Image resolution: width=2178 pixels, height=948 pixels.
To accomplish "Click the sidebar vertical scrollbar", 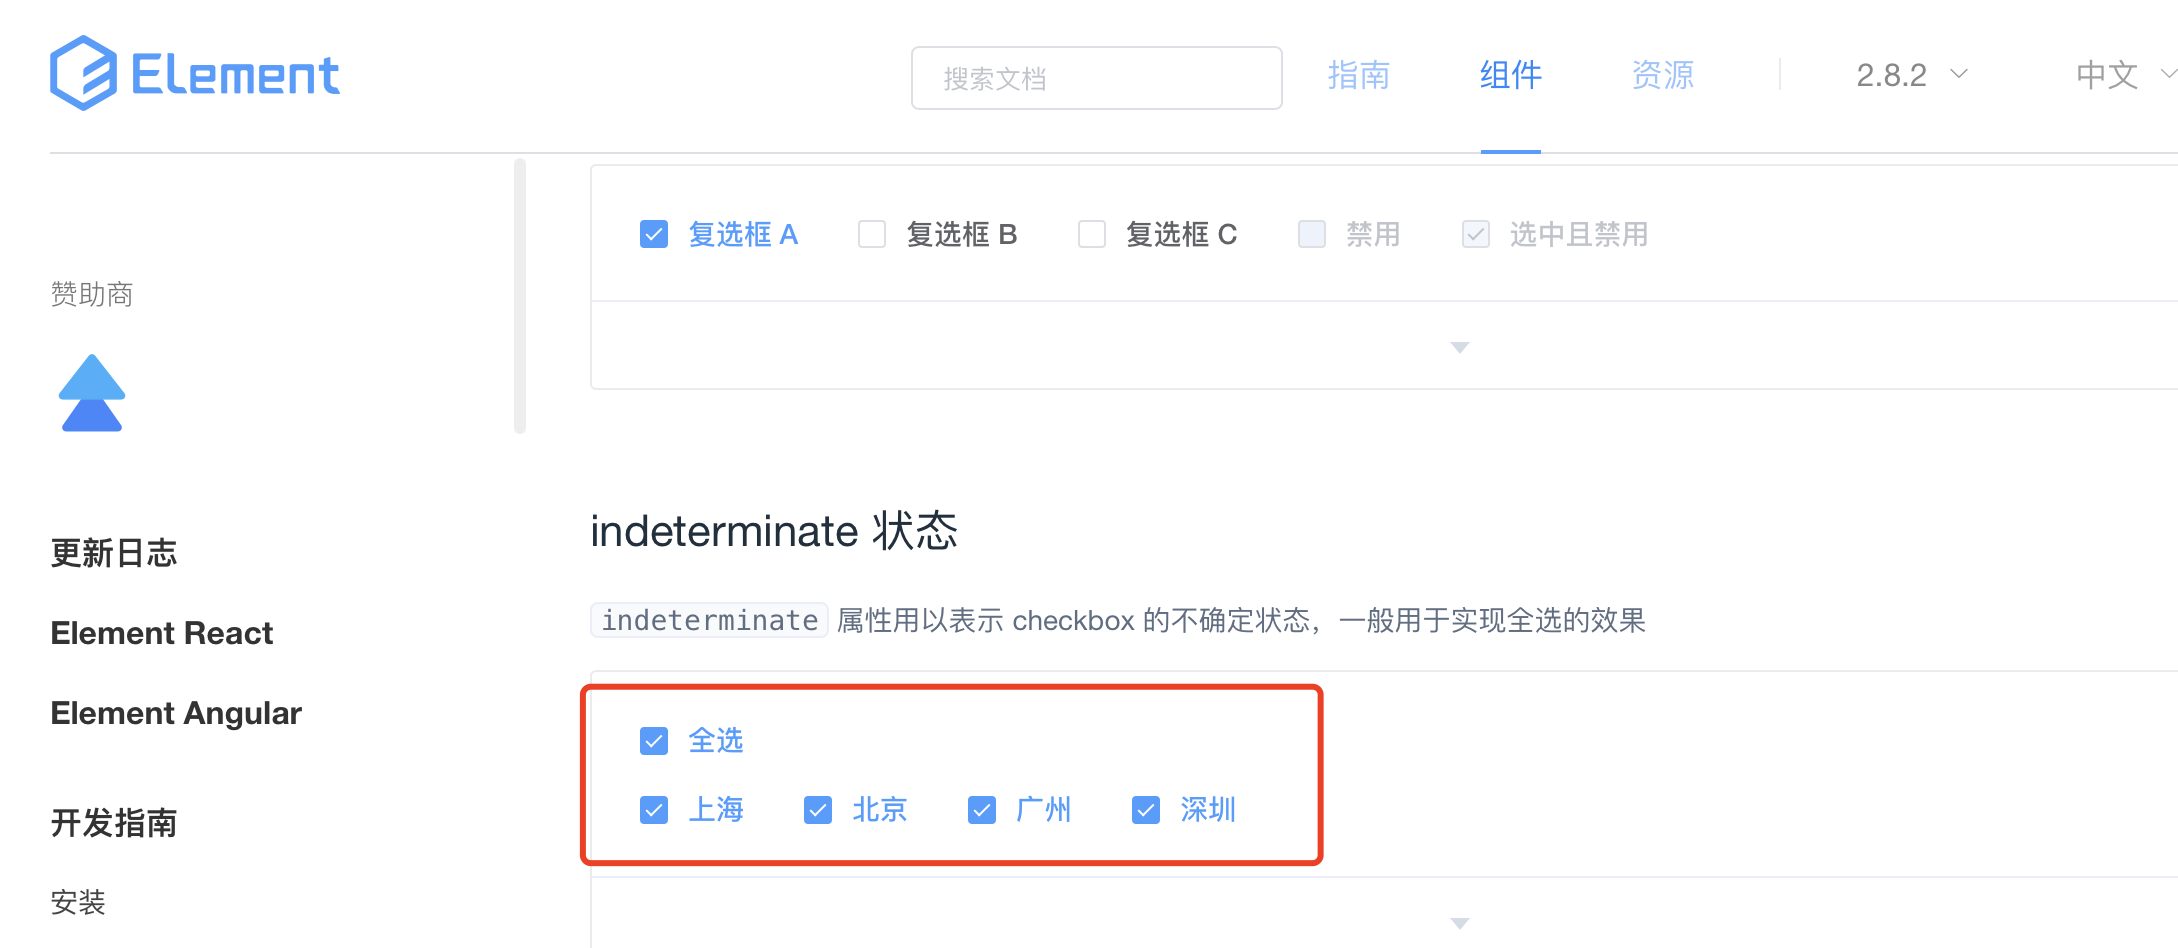I will point(520,296).
